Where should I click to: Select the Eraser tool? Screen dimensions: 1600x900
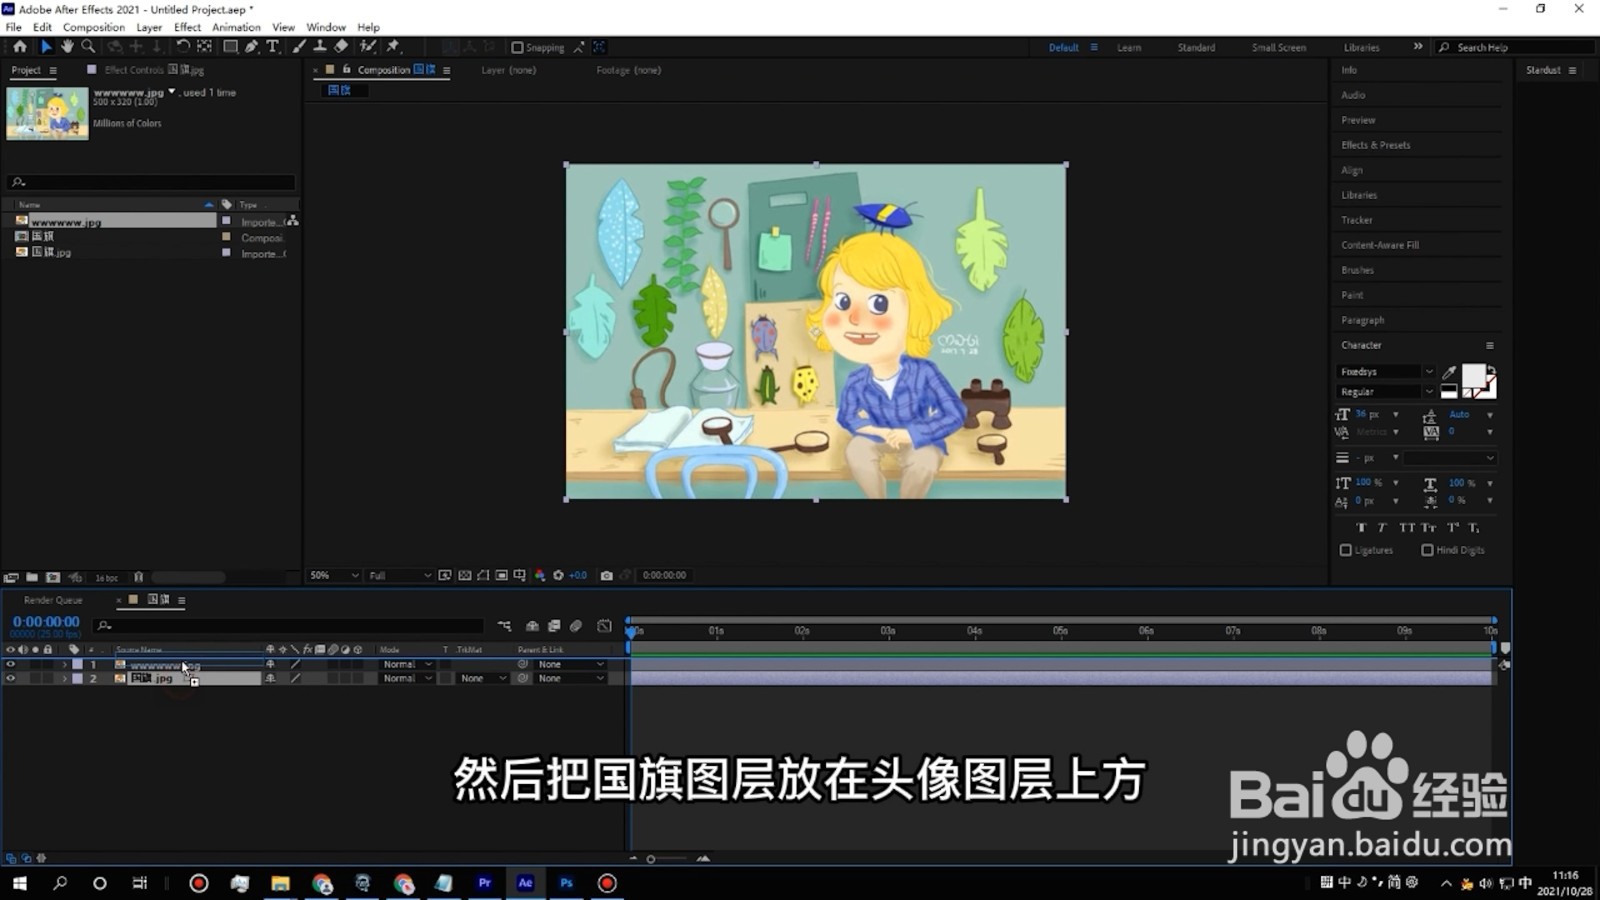(x=341, y=46)
